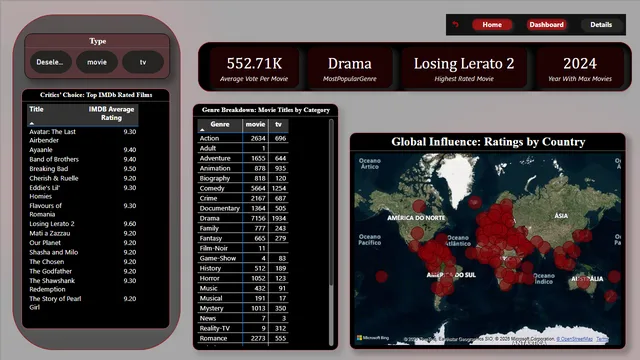Select Flavours of Romania row
The height and width of the screenshot is (360, 640).
(82, 210)
